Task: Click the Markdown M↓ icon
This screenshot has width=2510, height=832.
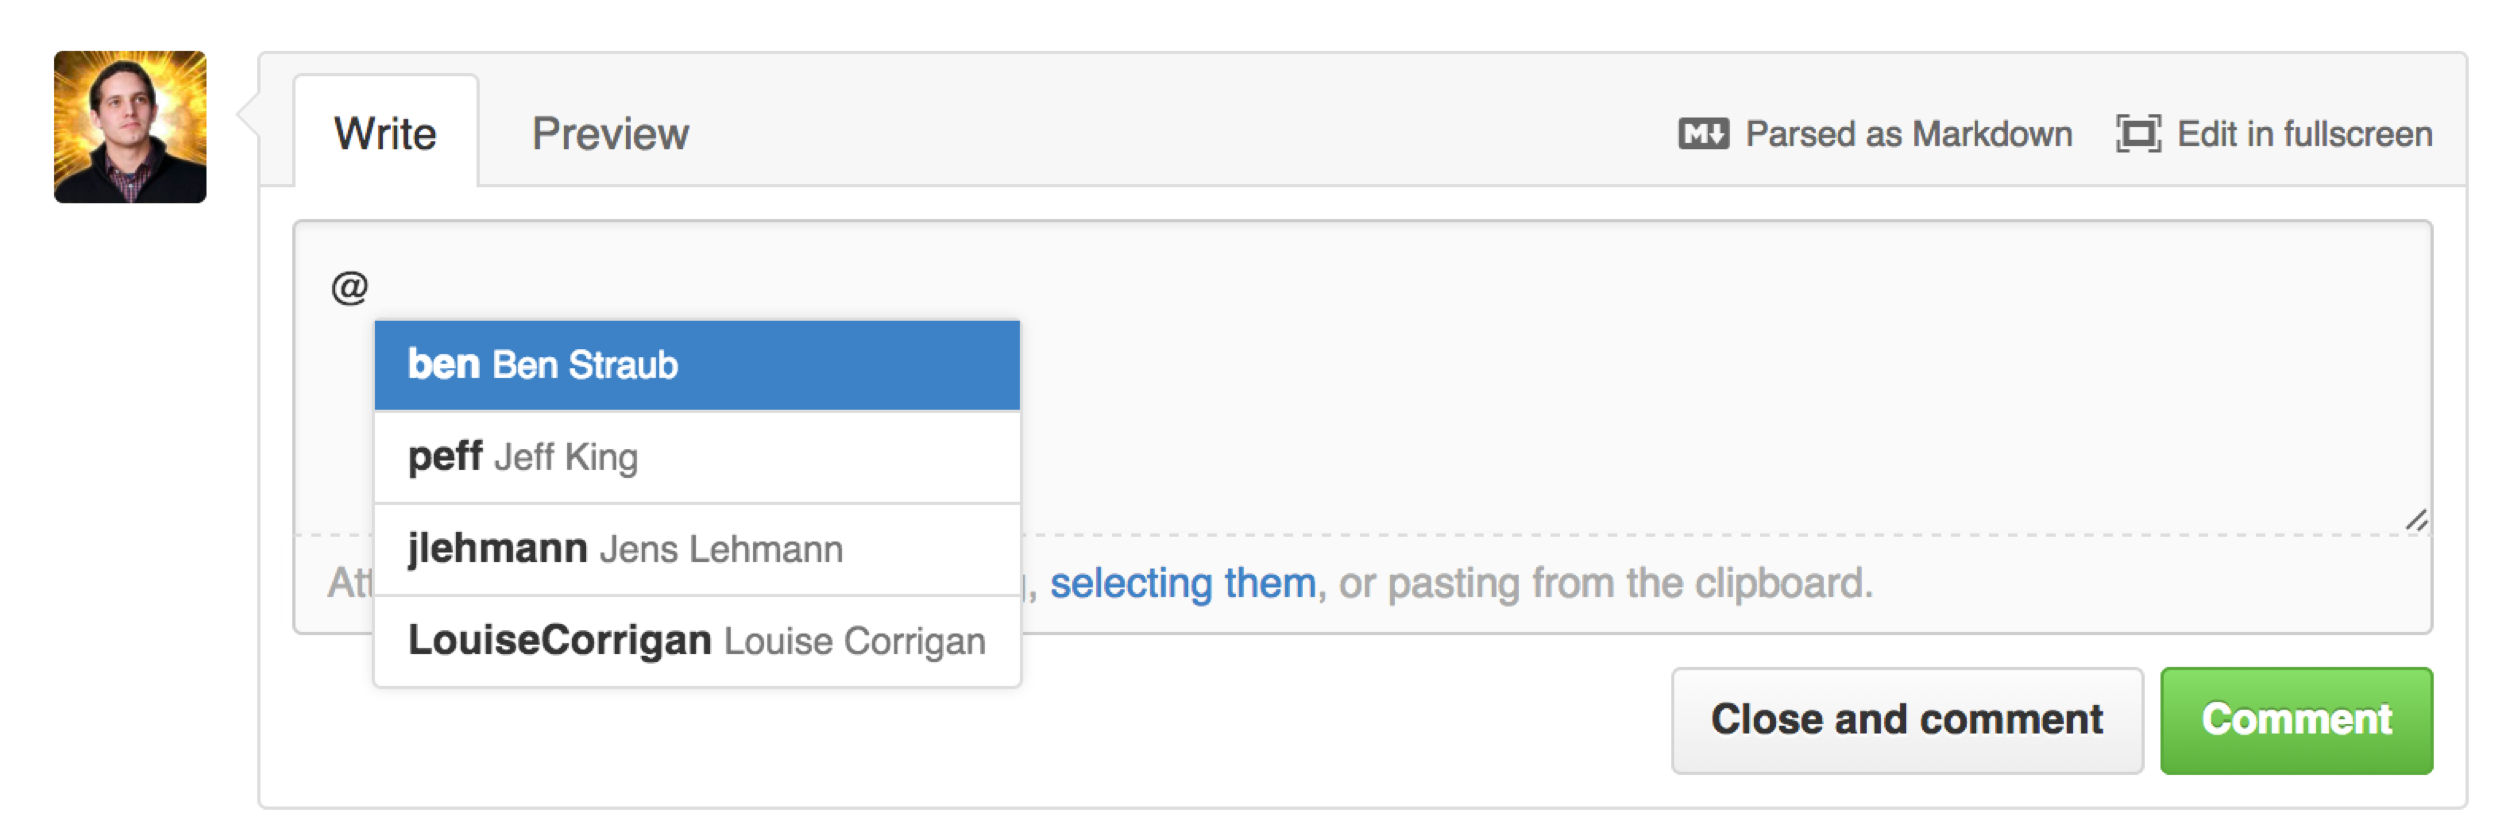Action: [1702, 134]
